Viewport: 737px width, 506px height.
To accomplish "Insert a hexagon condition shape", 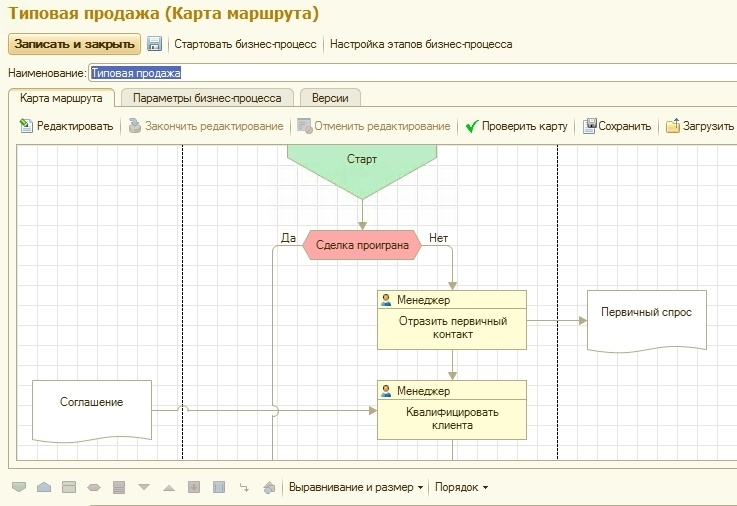I will (94, 487).
